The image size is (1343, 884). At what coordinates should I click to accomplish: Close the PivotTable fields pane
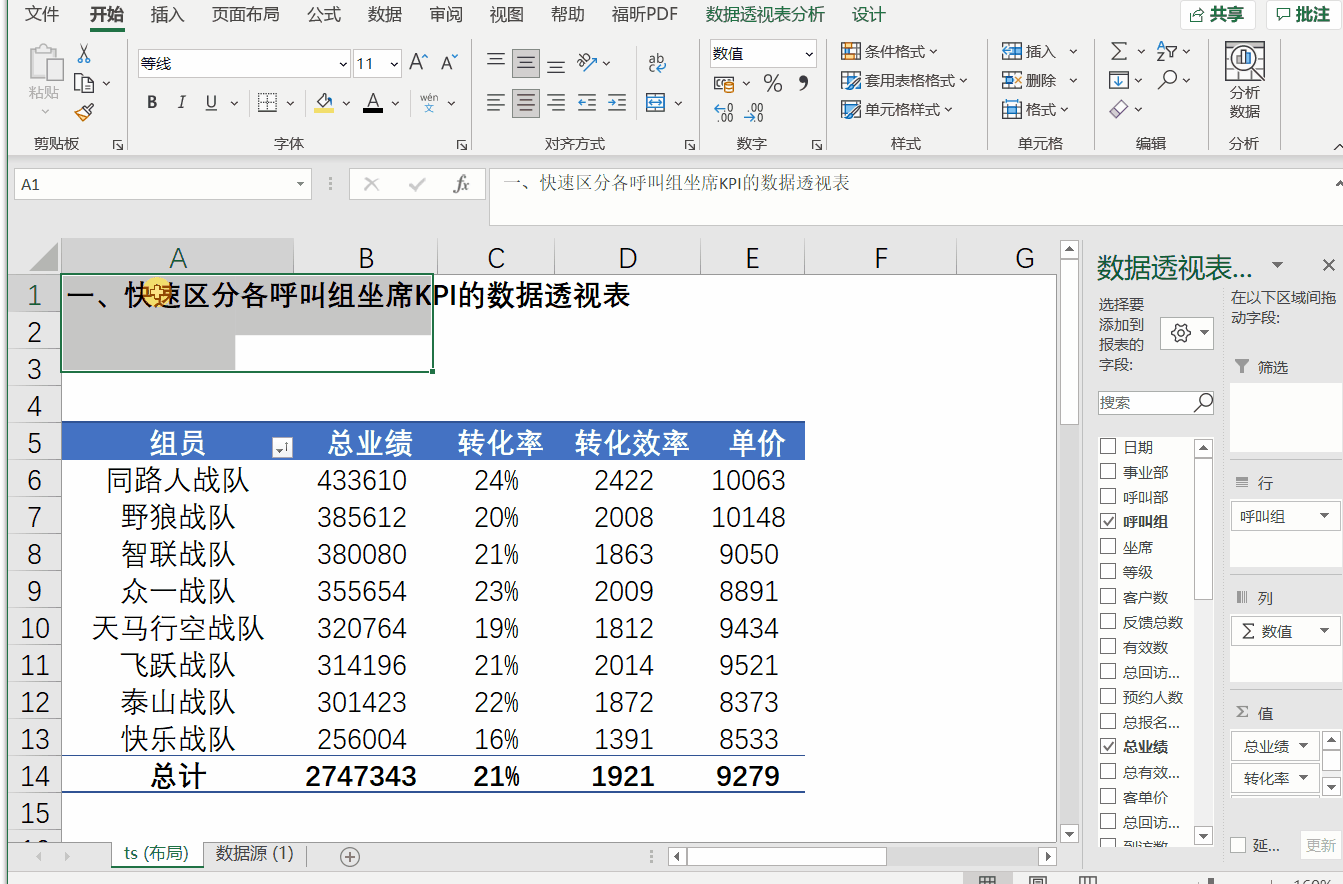pyautogui.click(x=1328, y=265)
